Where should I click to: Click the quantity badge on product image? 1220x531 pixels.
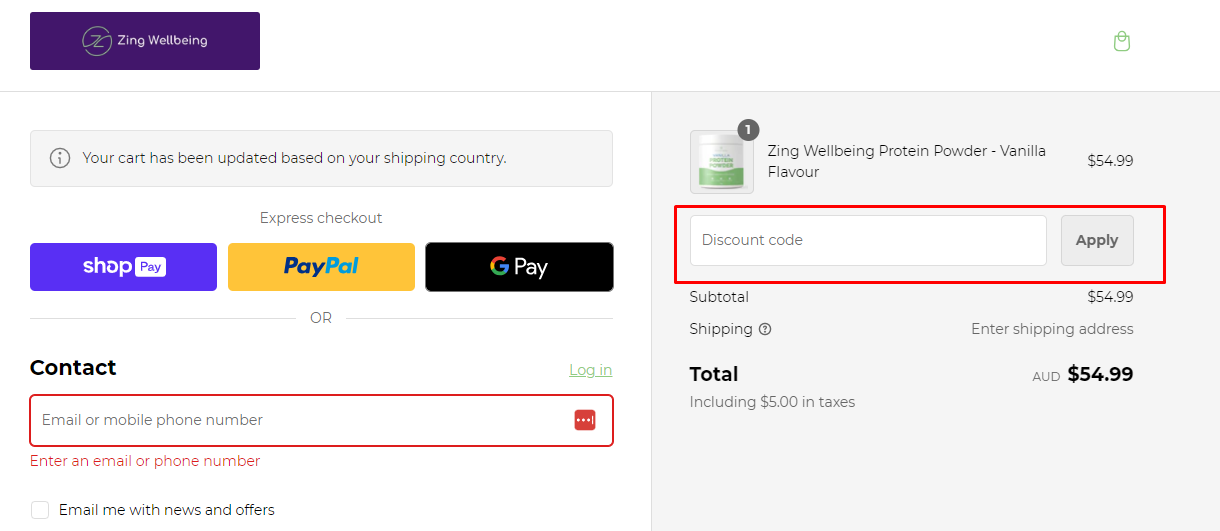748,130
